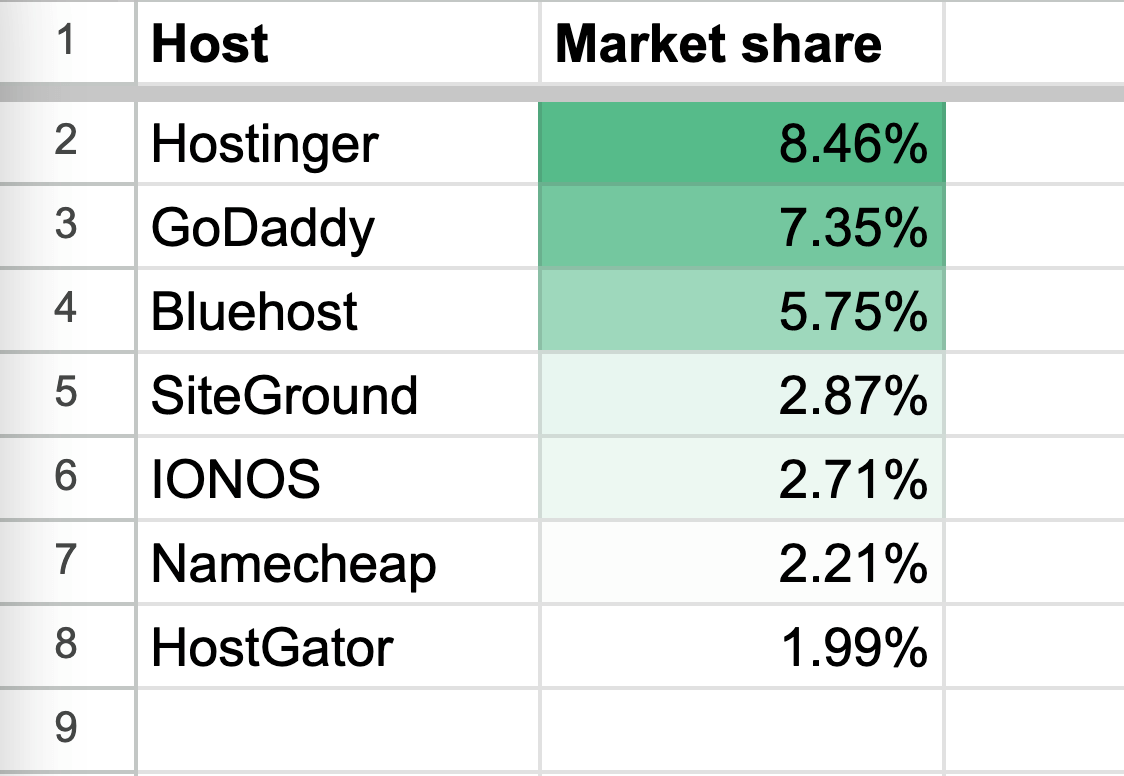Click the row 5 header number
The width and height of the screenshot is (1124, 776).
tap(66, 394)
